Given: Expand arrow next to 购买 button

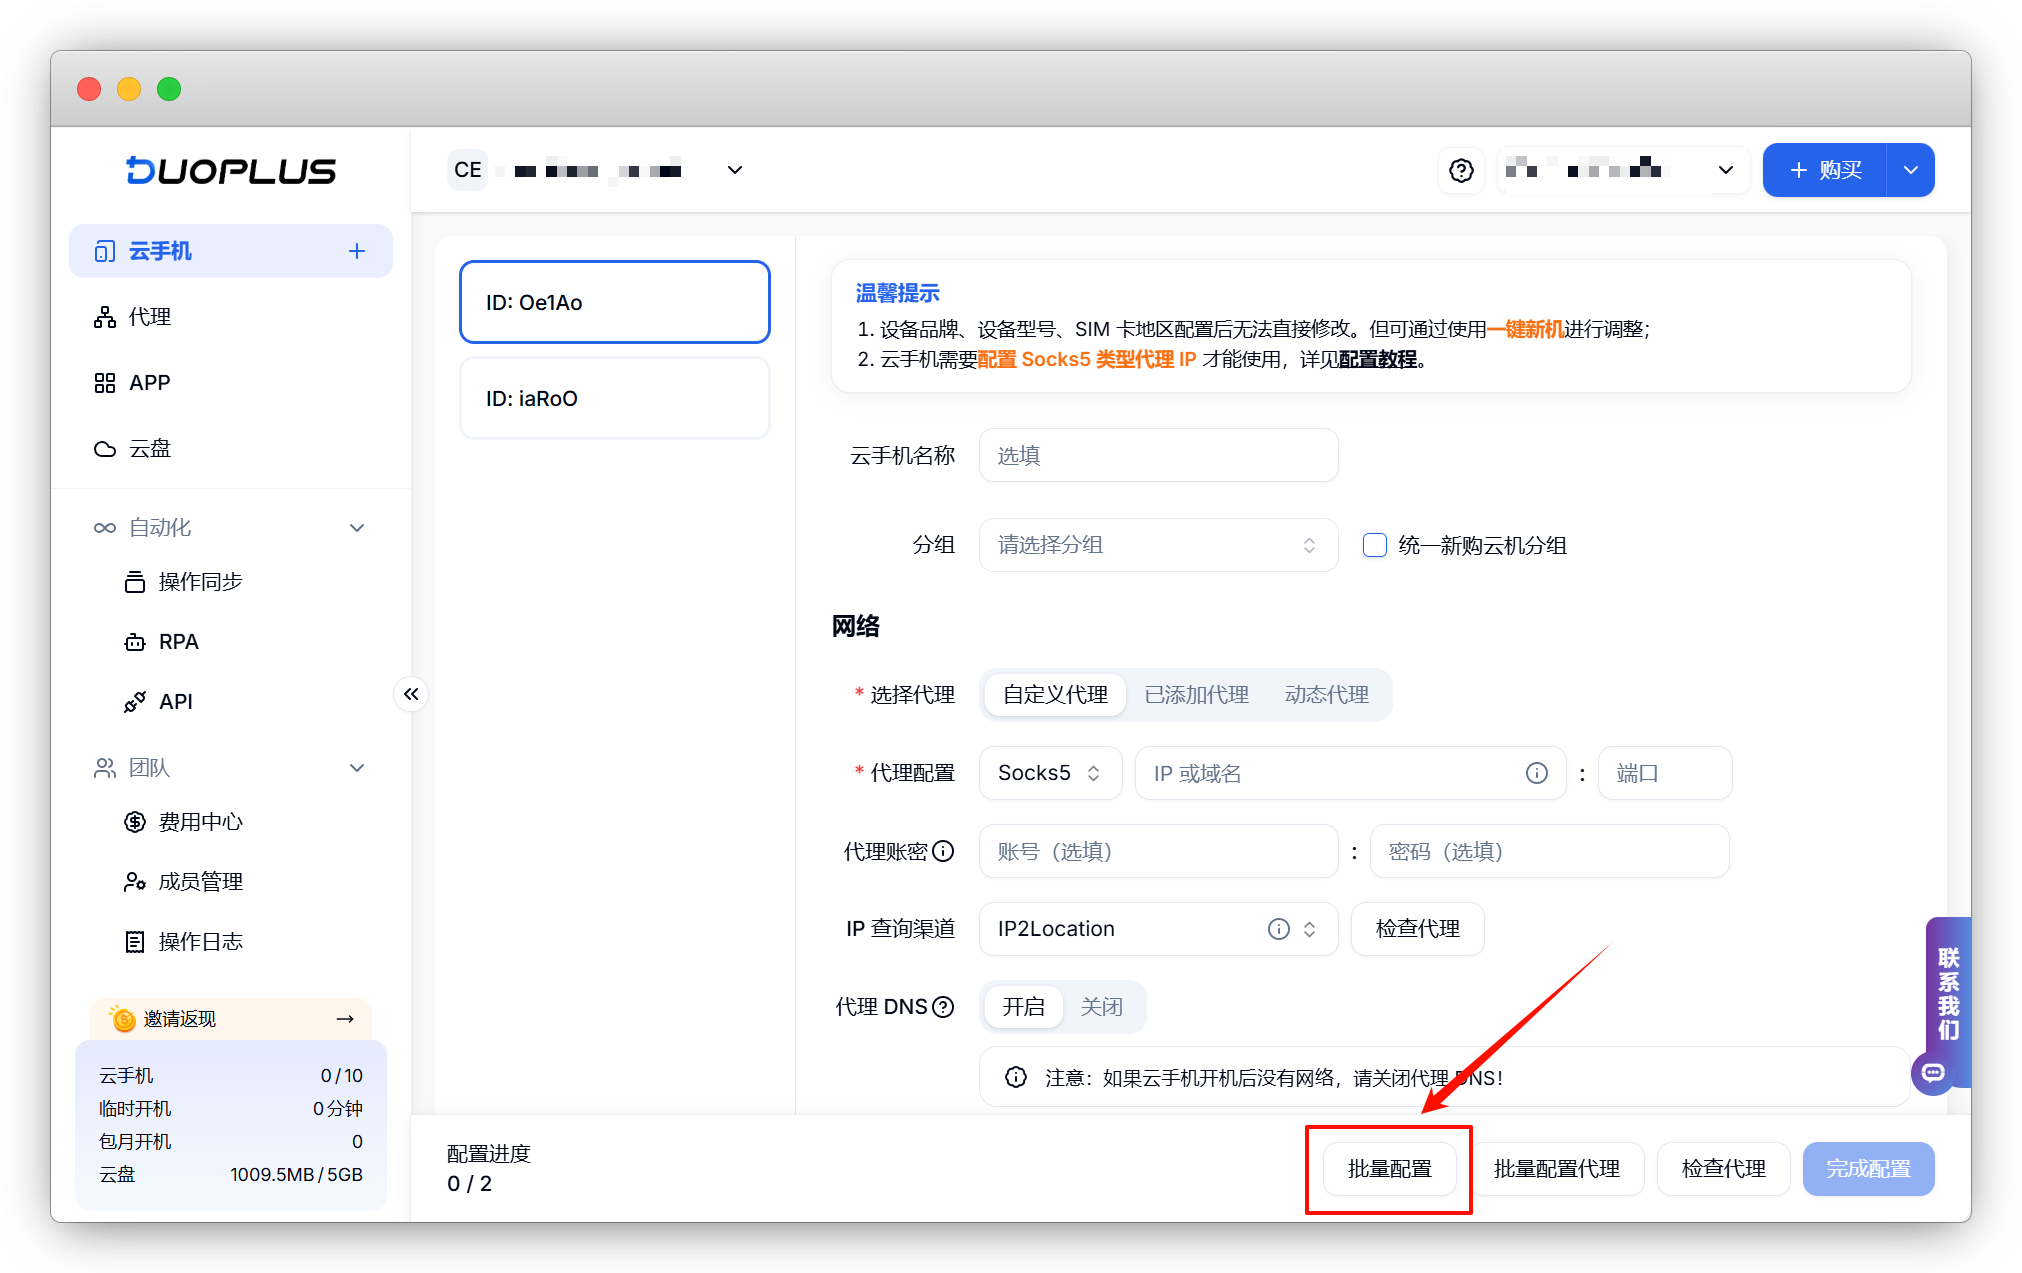Looking at the screenshot, I should coord(1910,170).
